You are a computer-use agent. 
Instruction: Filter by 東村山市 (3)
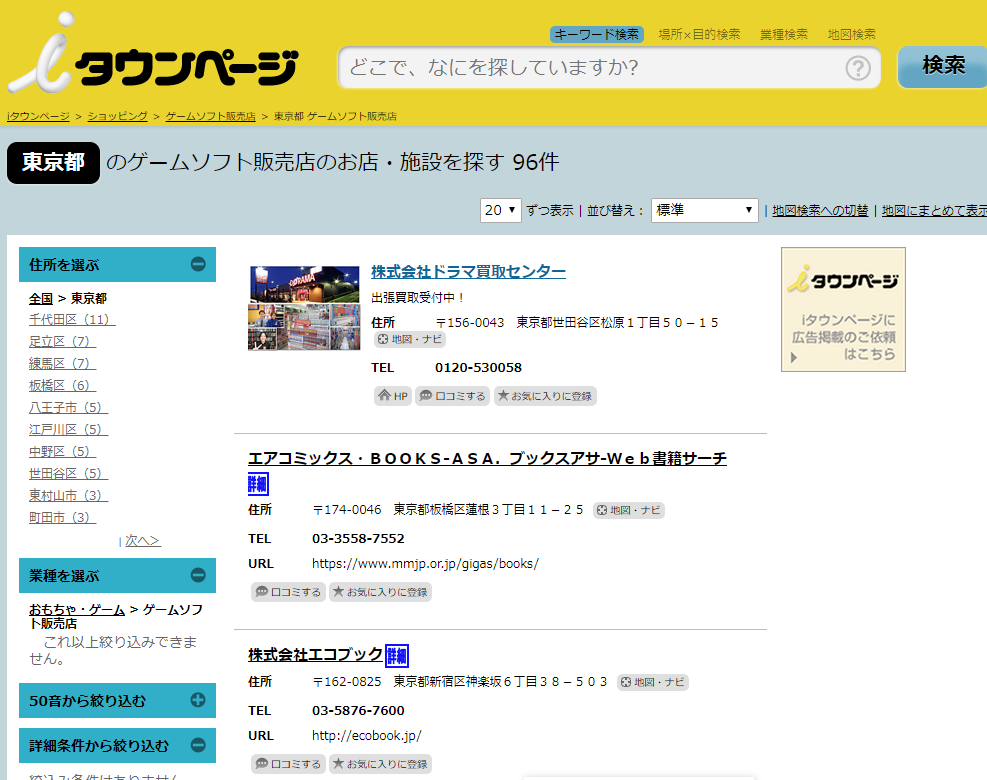point(68,496)
